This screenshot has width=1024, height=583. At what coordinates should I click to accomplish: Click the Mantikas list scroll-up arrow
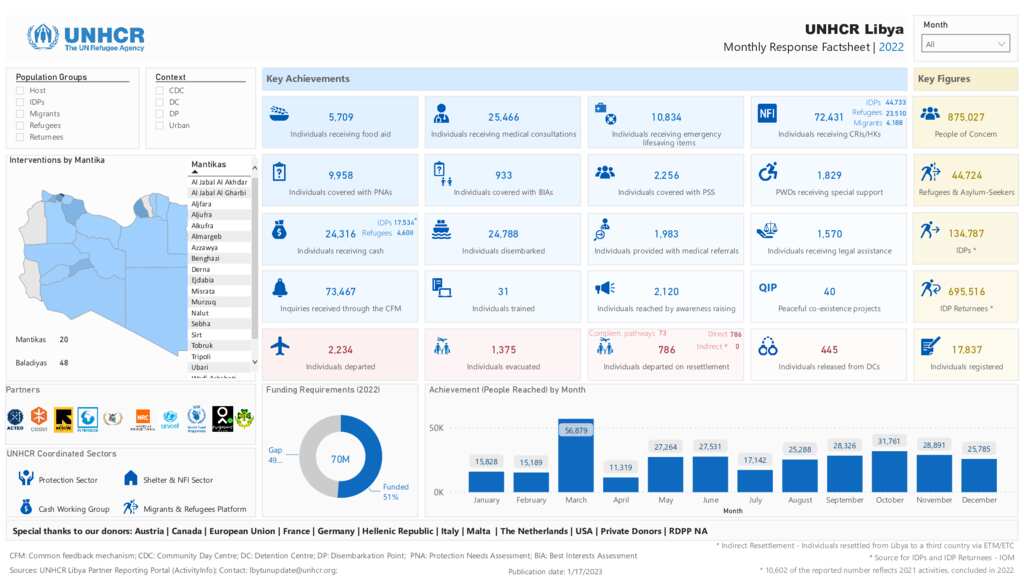[x=255, y=168]
